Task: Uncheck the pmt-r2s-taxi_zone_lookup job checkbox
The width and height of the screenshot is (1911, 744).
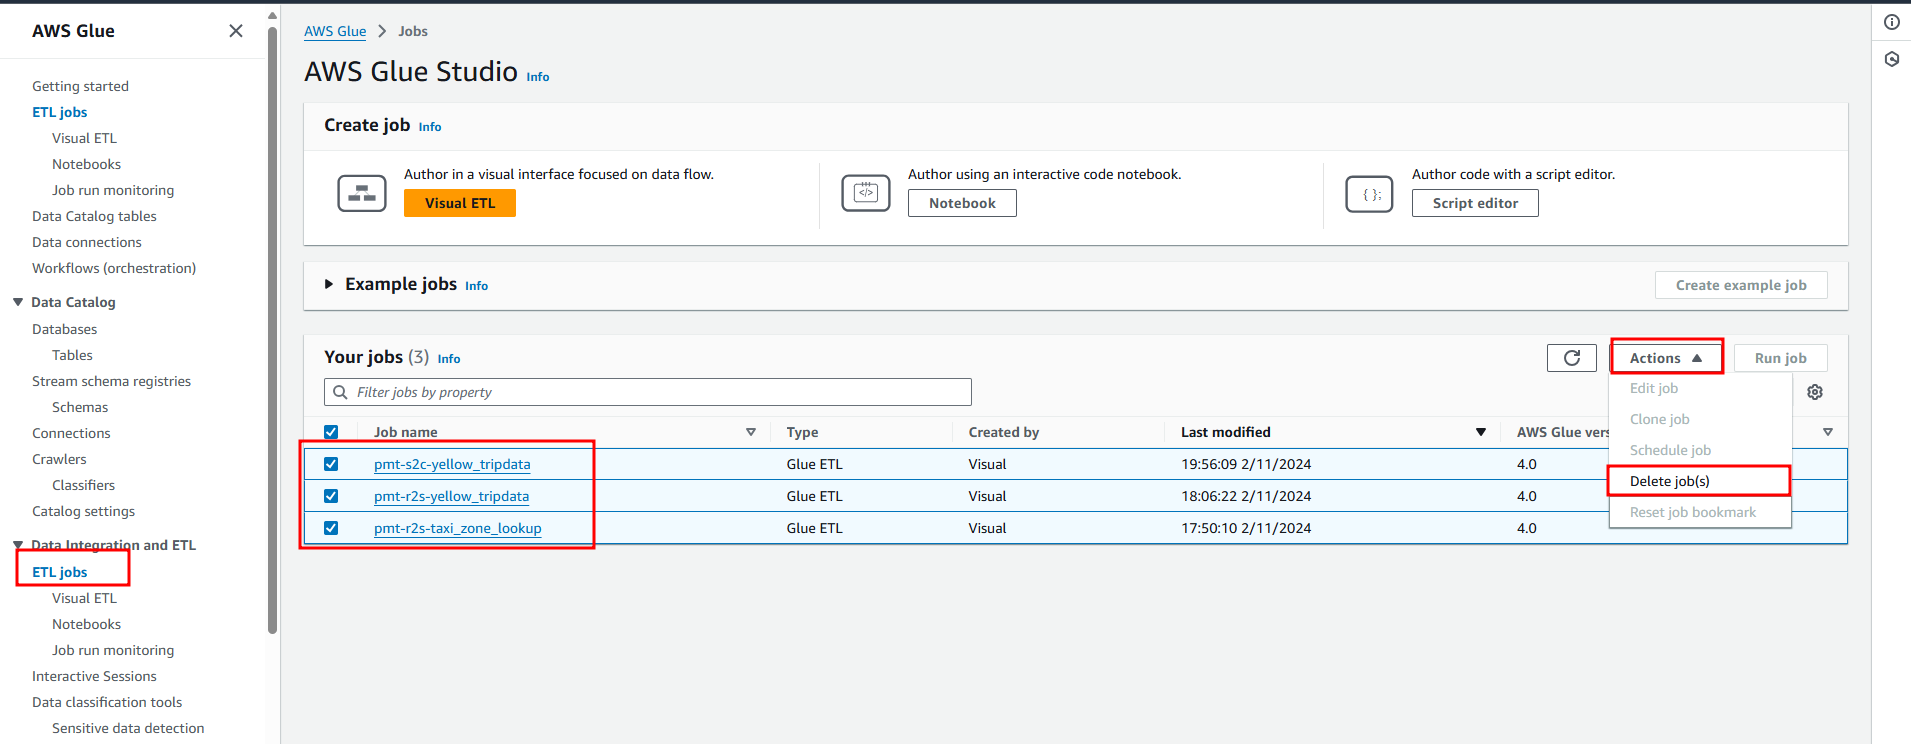Action: coord(331,528)
